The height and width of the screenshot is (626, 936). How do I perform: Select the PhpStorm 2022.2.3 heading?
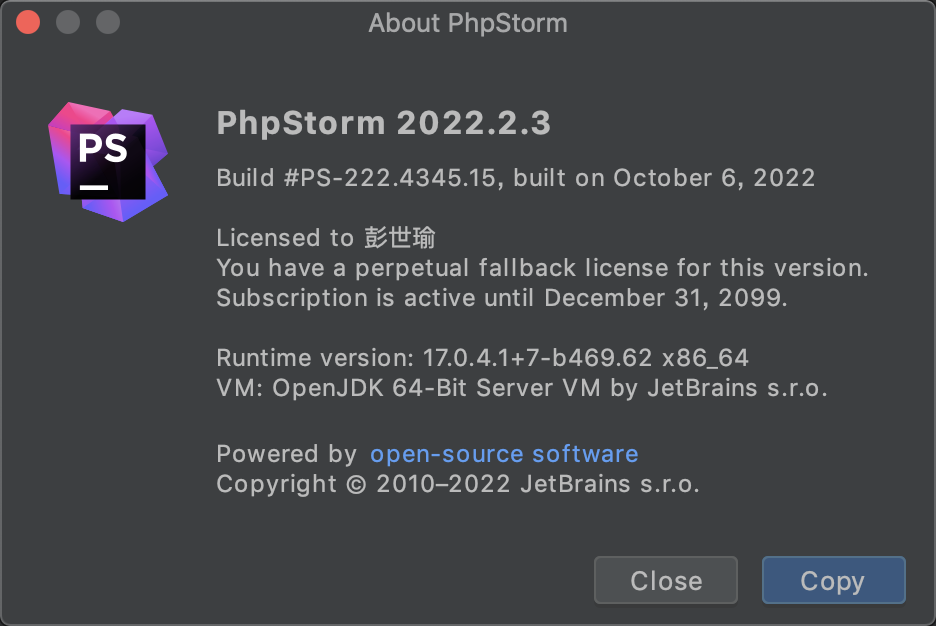384,123
